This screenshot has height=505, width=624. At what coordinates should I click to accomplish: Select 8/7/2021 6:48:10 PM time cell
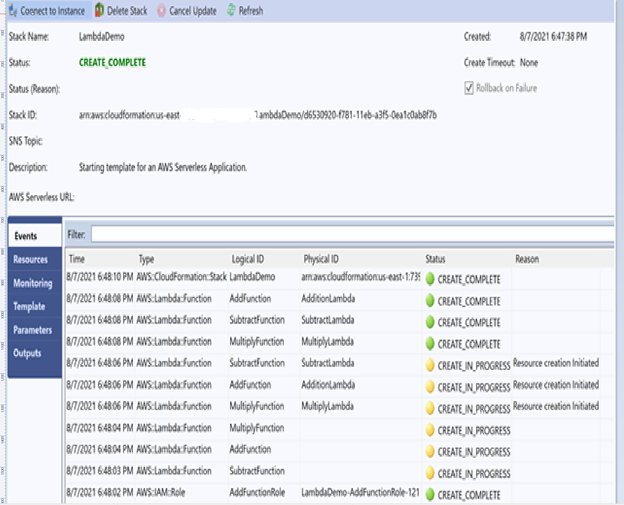[x=100, y=277]
